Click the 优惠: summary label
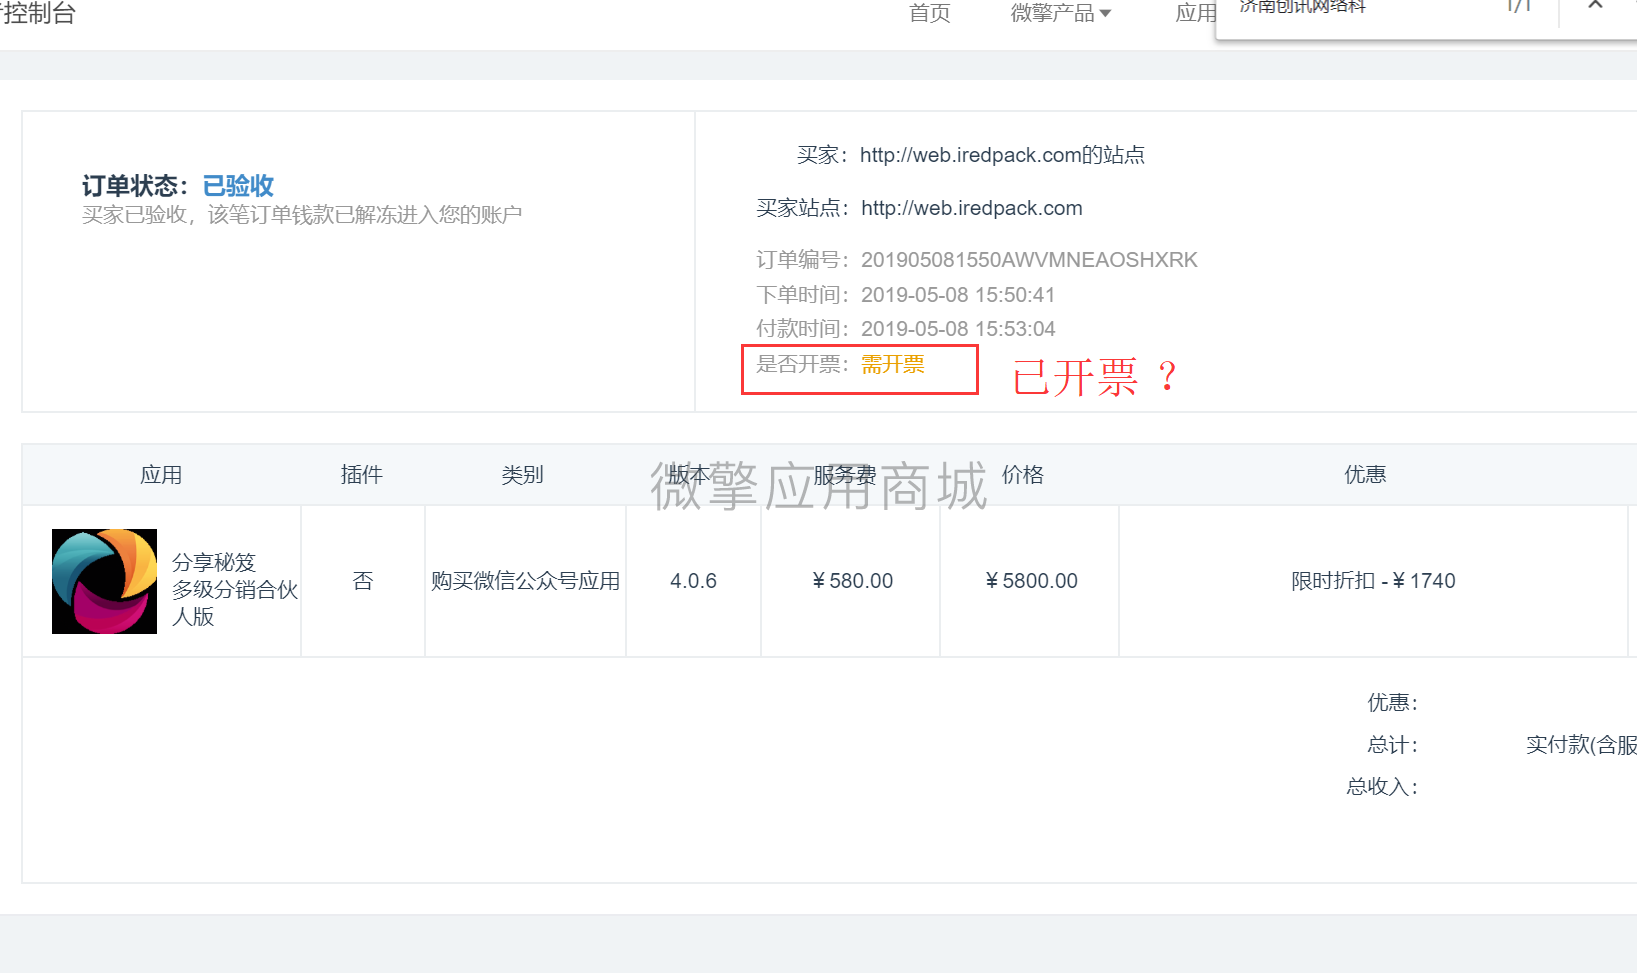 [1392, 703]
